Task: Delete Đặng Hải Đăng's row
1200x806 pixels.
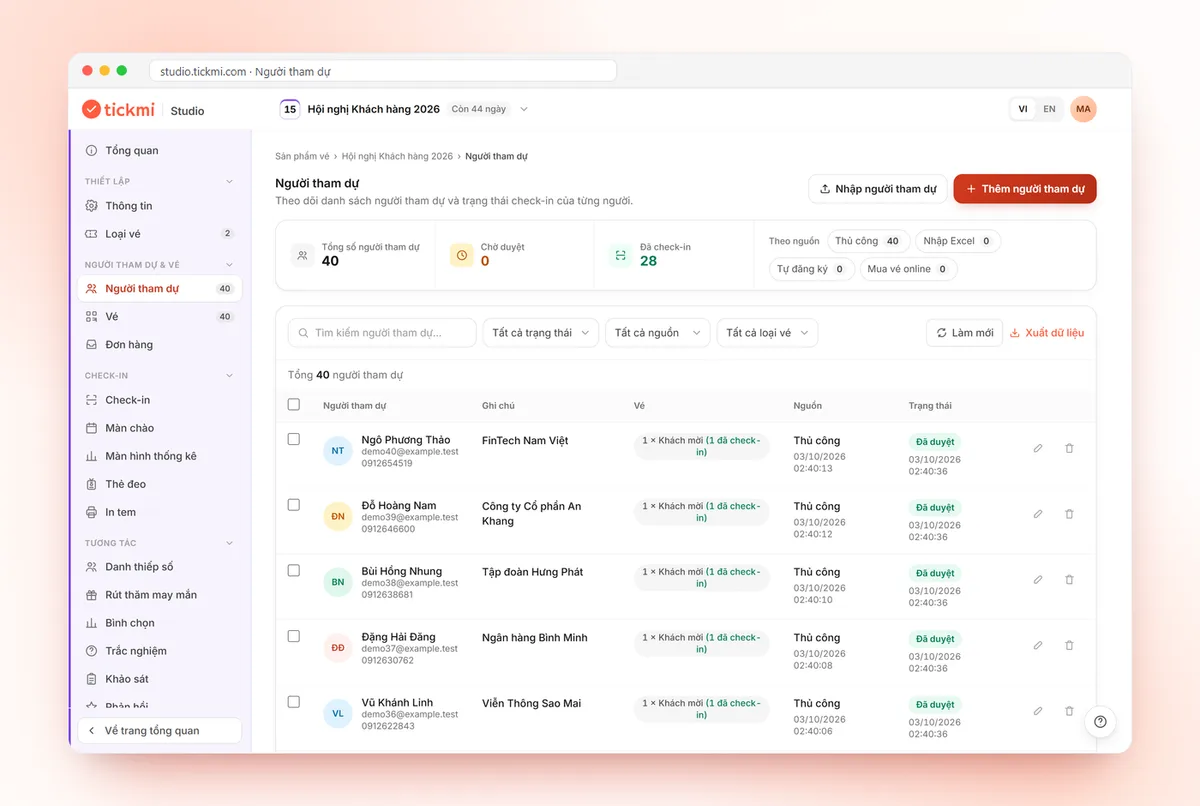Action: pyautogui.click(x=1069, y=645)
